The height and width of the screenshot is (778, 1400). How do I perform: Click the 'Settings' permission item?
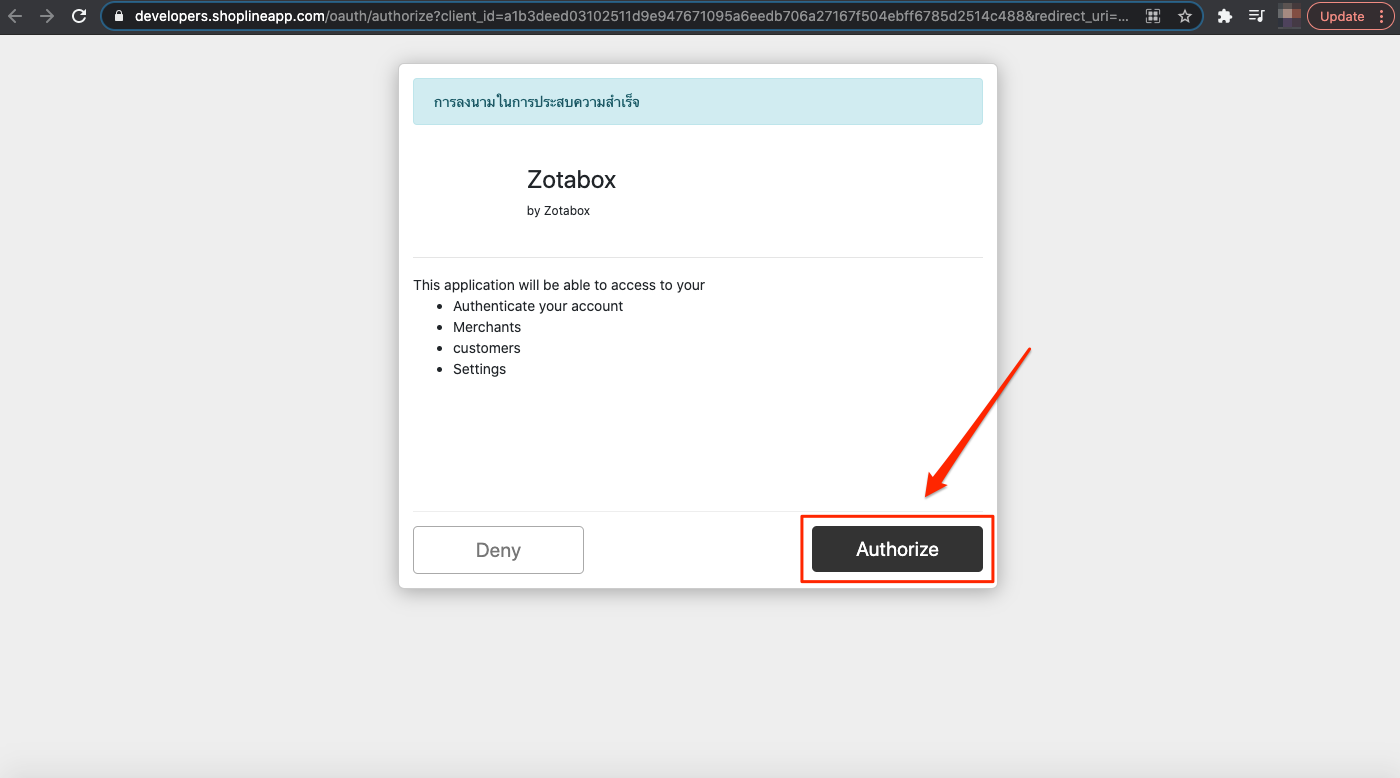pos(480,369)
